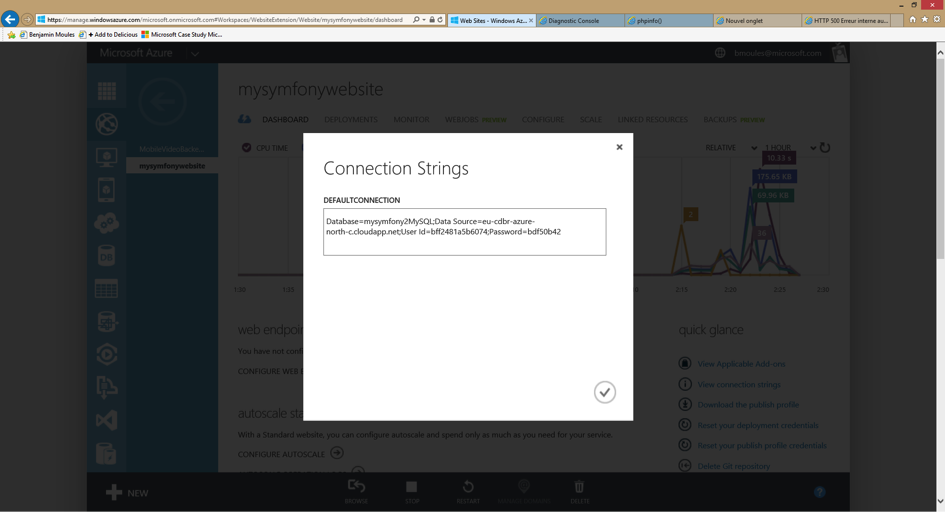Toggle the CPU TIME metric checkbox
Screen dimensions: 945x512
246,148
